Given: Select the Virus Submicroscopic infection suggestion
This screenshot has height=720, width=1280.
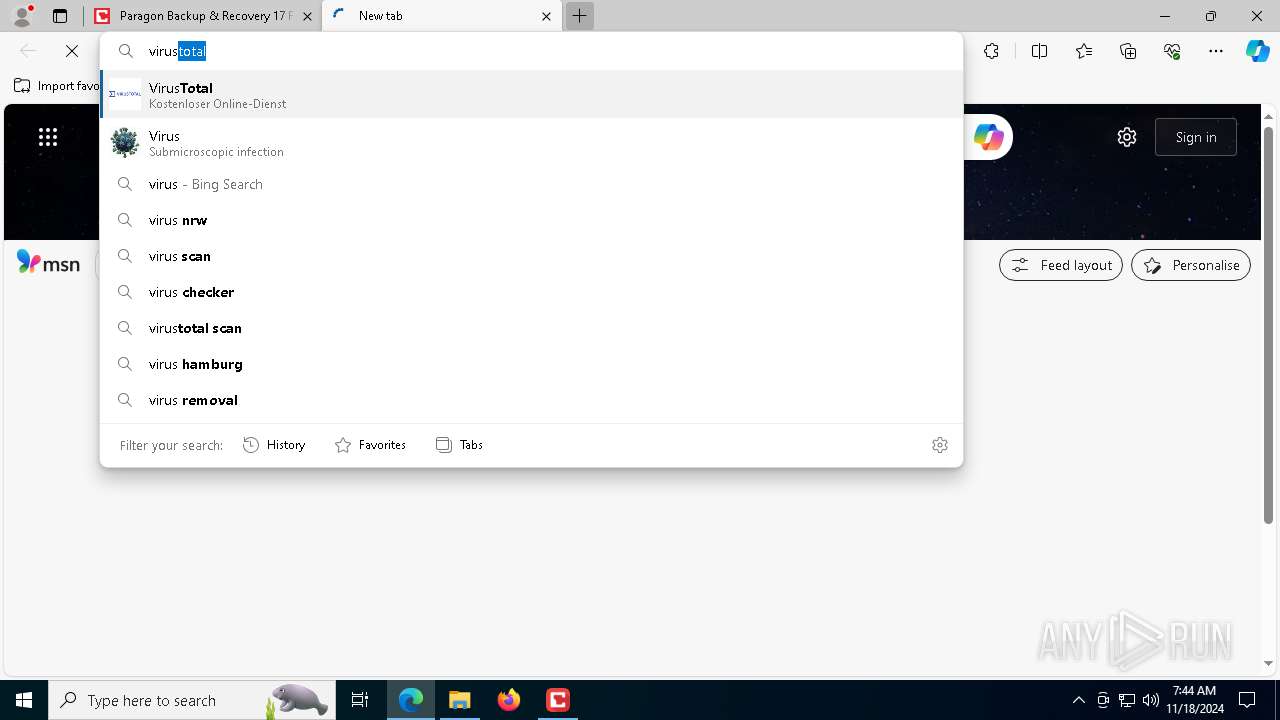Looking at the screenshot, I should click(531, 143).
